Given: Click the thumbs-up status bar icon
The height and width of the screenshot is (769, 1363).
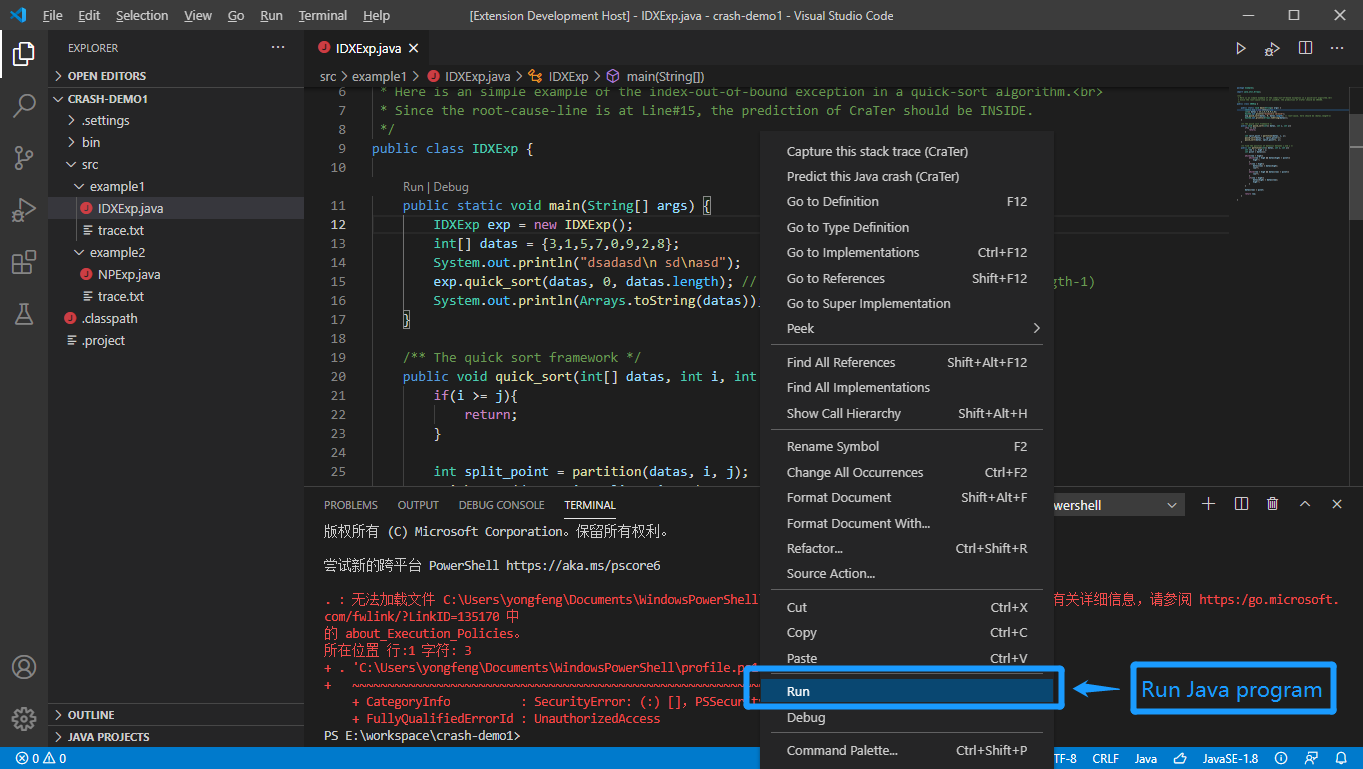Looking at the screenshot, I should point(1180,758).
